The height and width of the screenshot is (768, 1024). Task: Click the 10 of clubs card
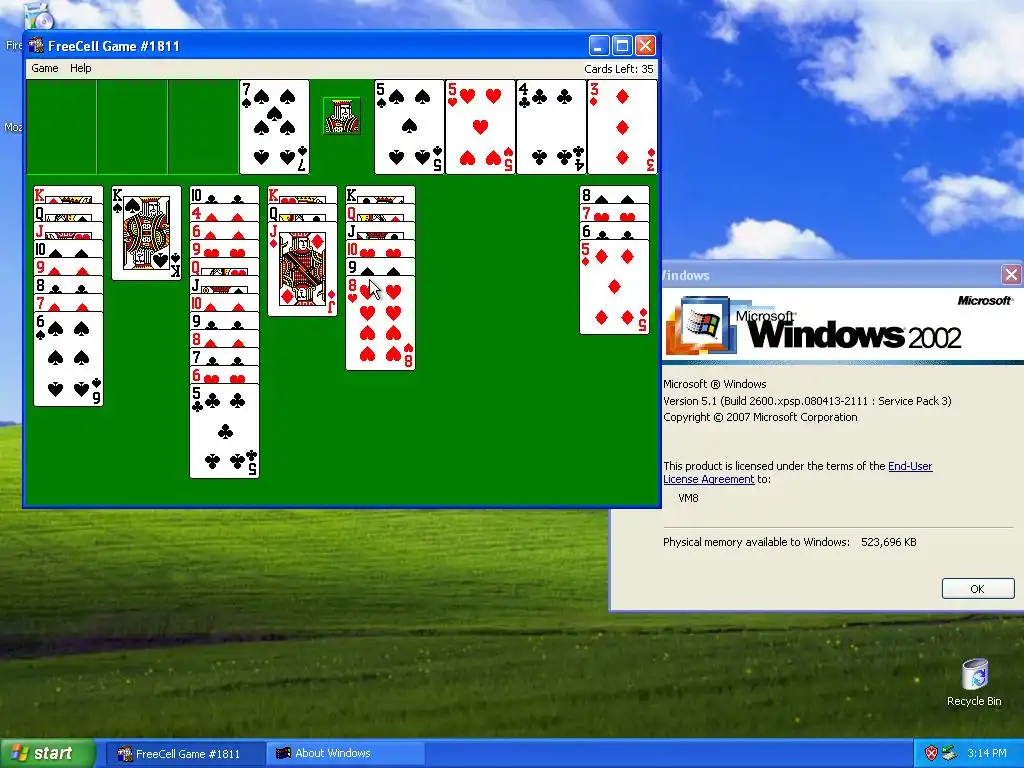pos(224,195)
